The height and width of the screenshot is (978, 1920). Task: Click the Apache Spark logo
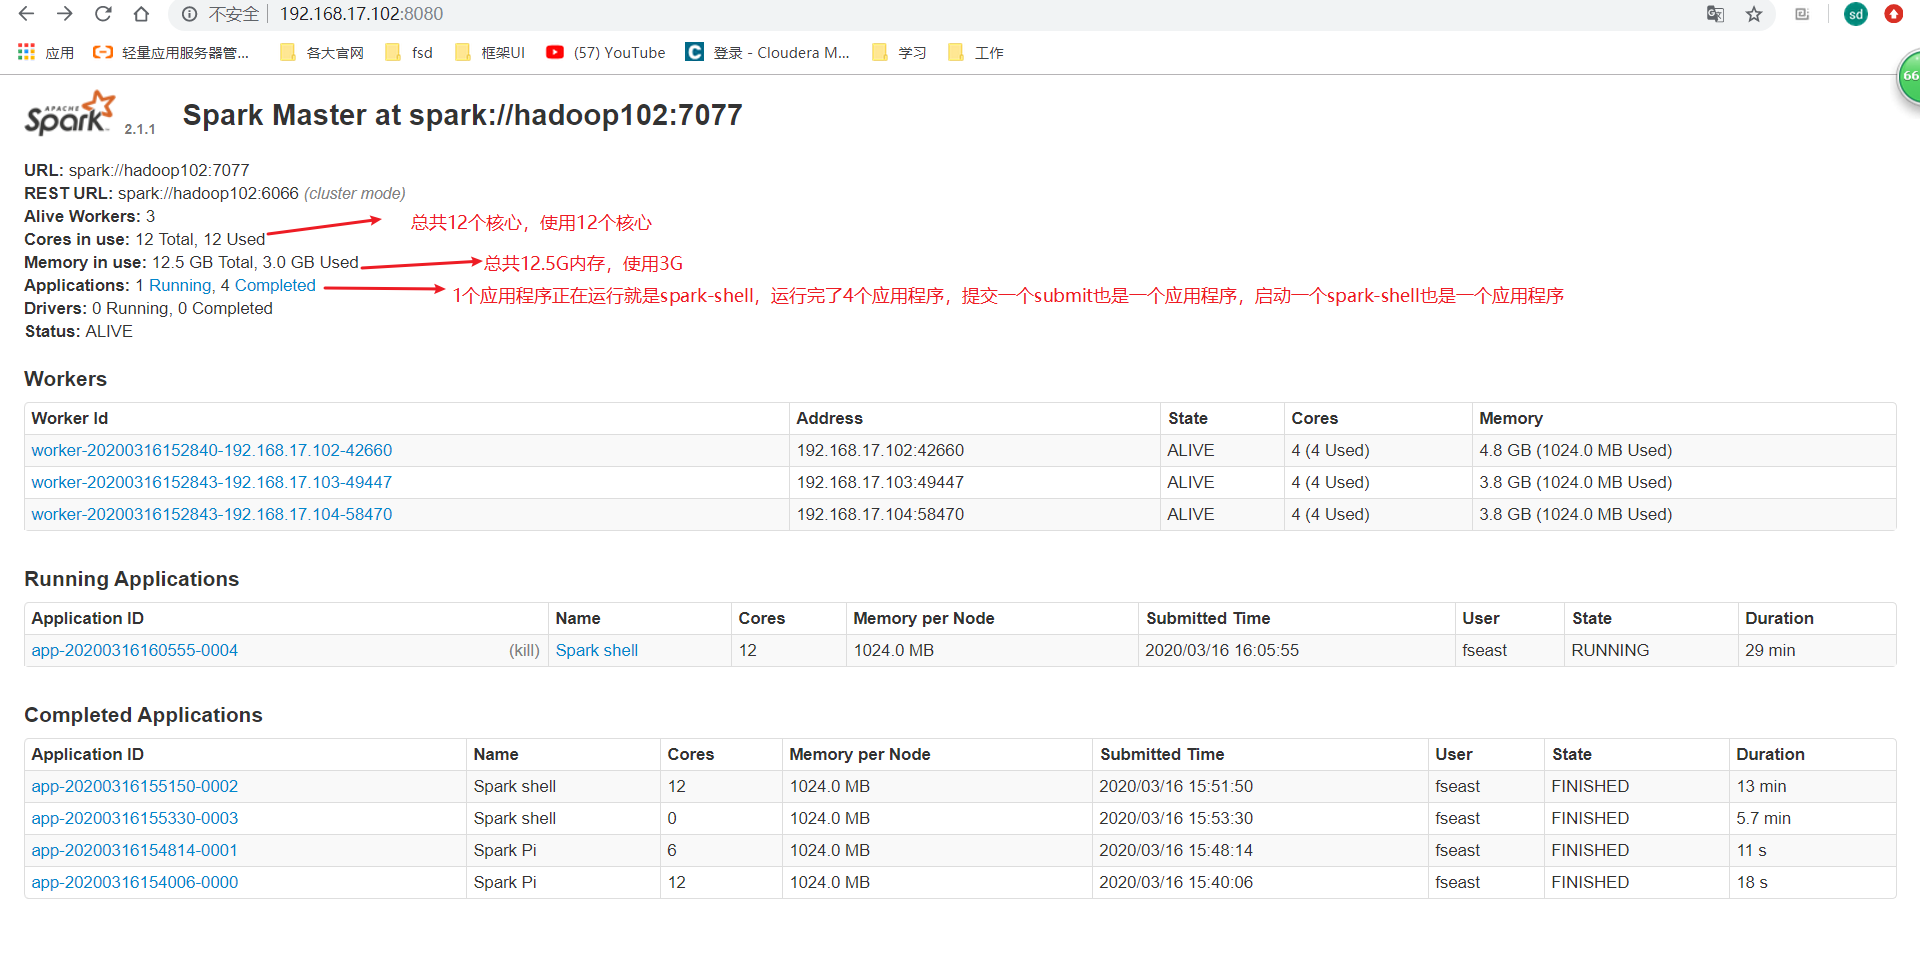pyautogui.click(x=70, y=113)
